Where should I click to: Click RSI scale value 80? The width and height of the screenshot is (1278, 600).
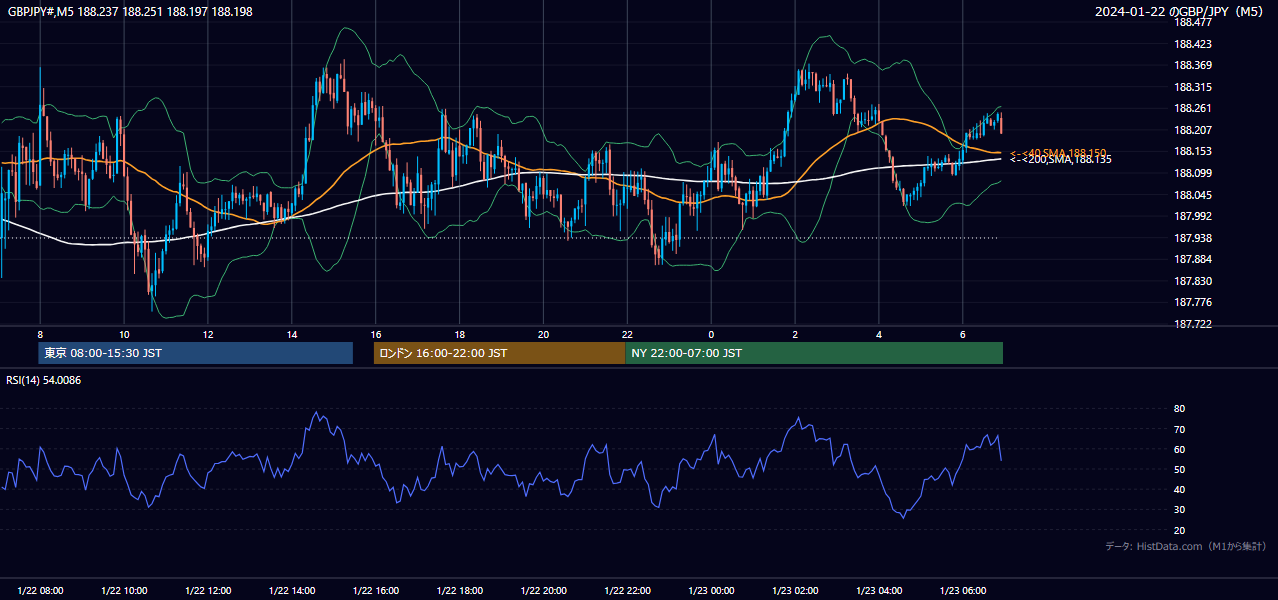pyautogui.click(x=1179, y=409)
